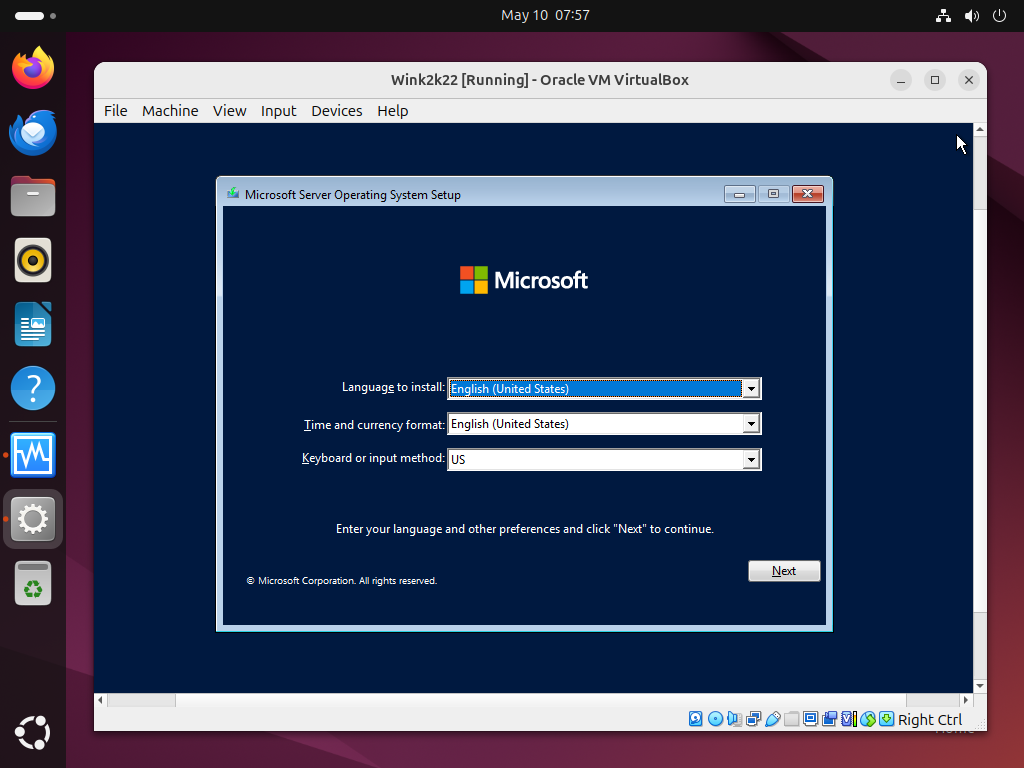Open the VirtualBox File menu
1024x768 pixels.
coord(116,111)
